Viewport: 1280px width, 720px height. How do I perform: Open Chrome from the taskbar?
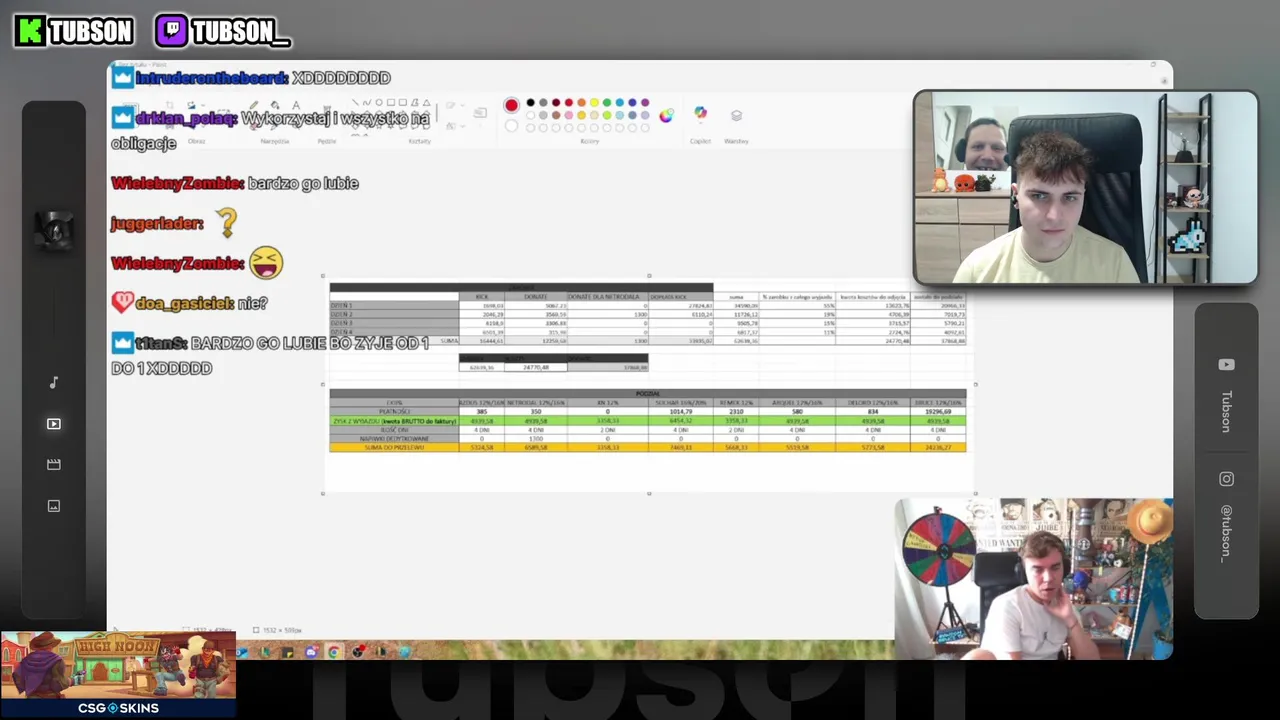334,652
